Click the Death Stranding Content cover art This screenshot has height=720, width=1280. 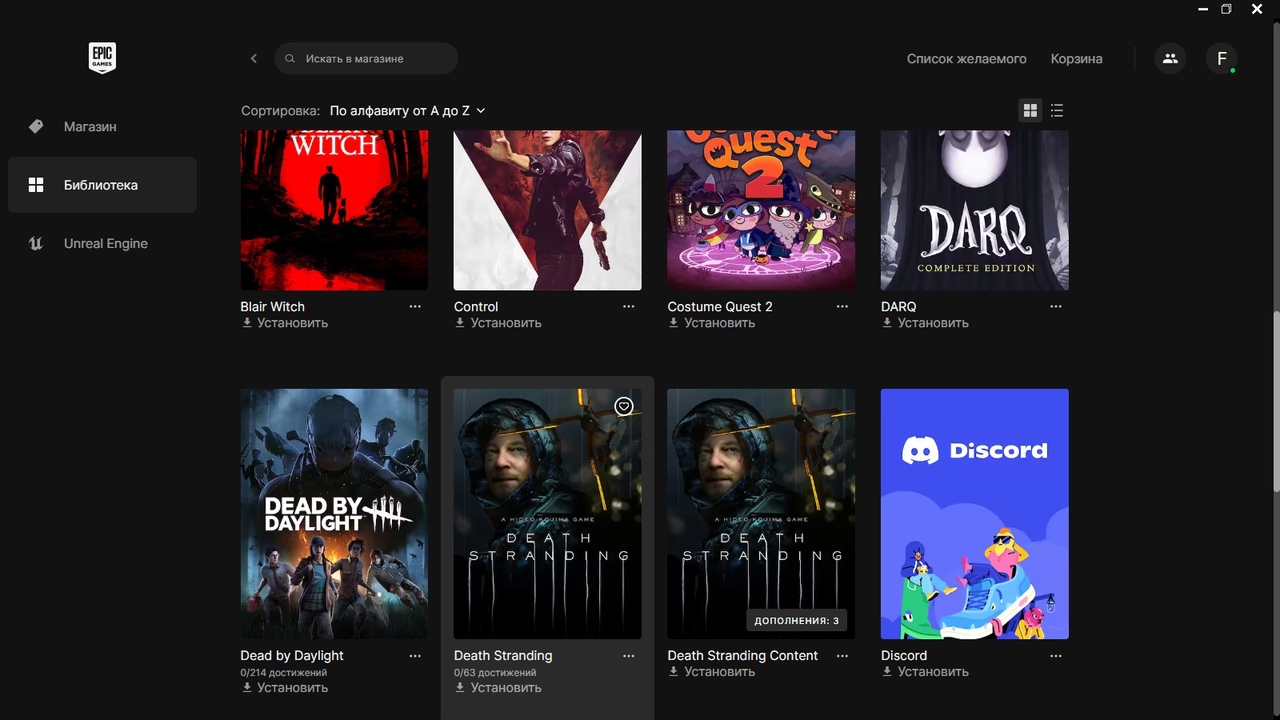[761, 514]
